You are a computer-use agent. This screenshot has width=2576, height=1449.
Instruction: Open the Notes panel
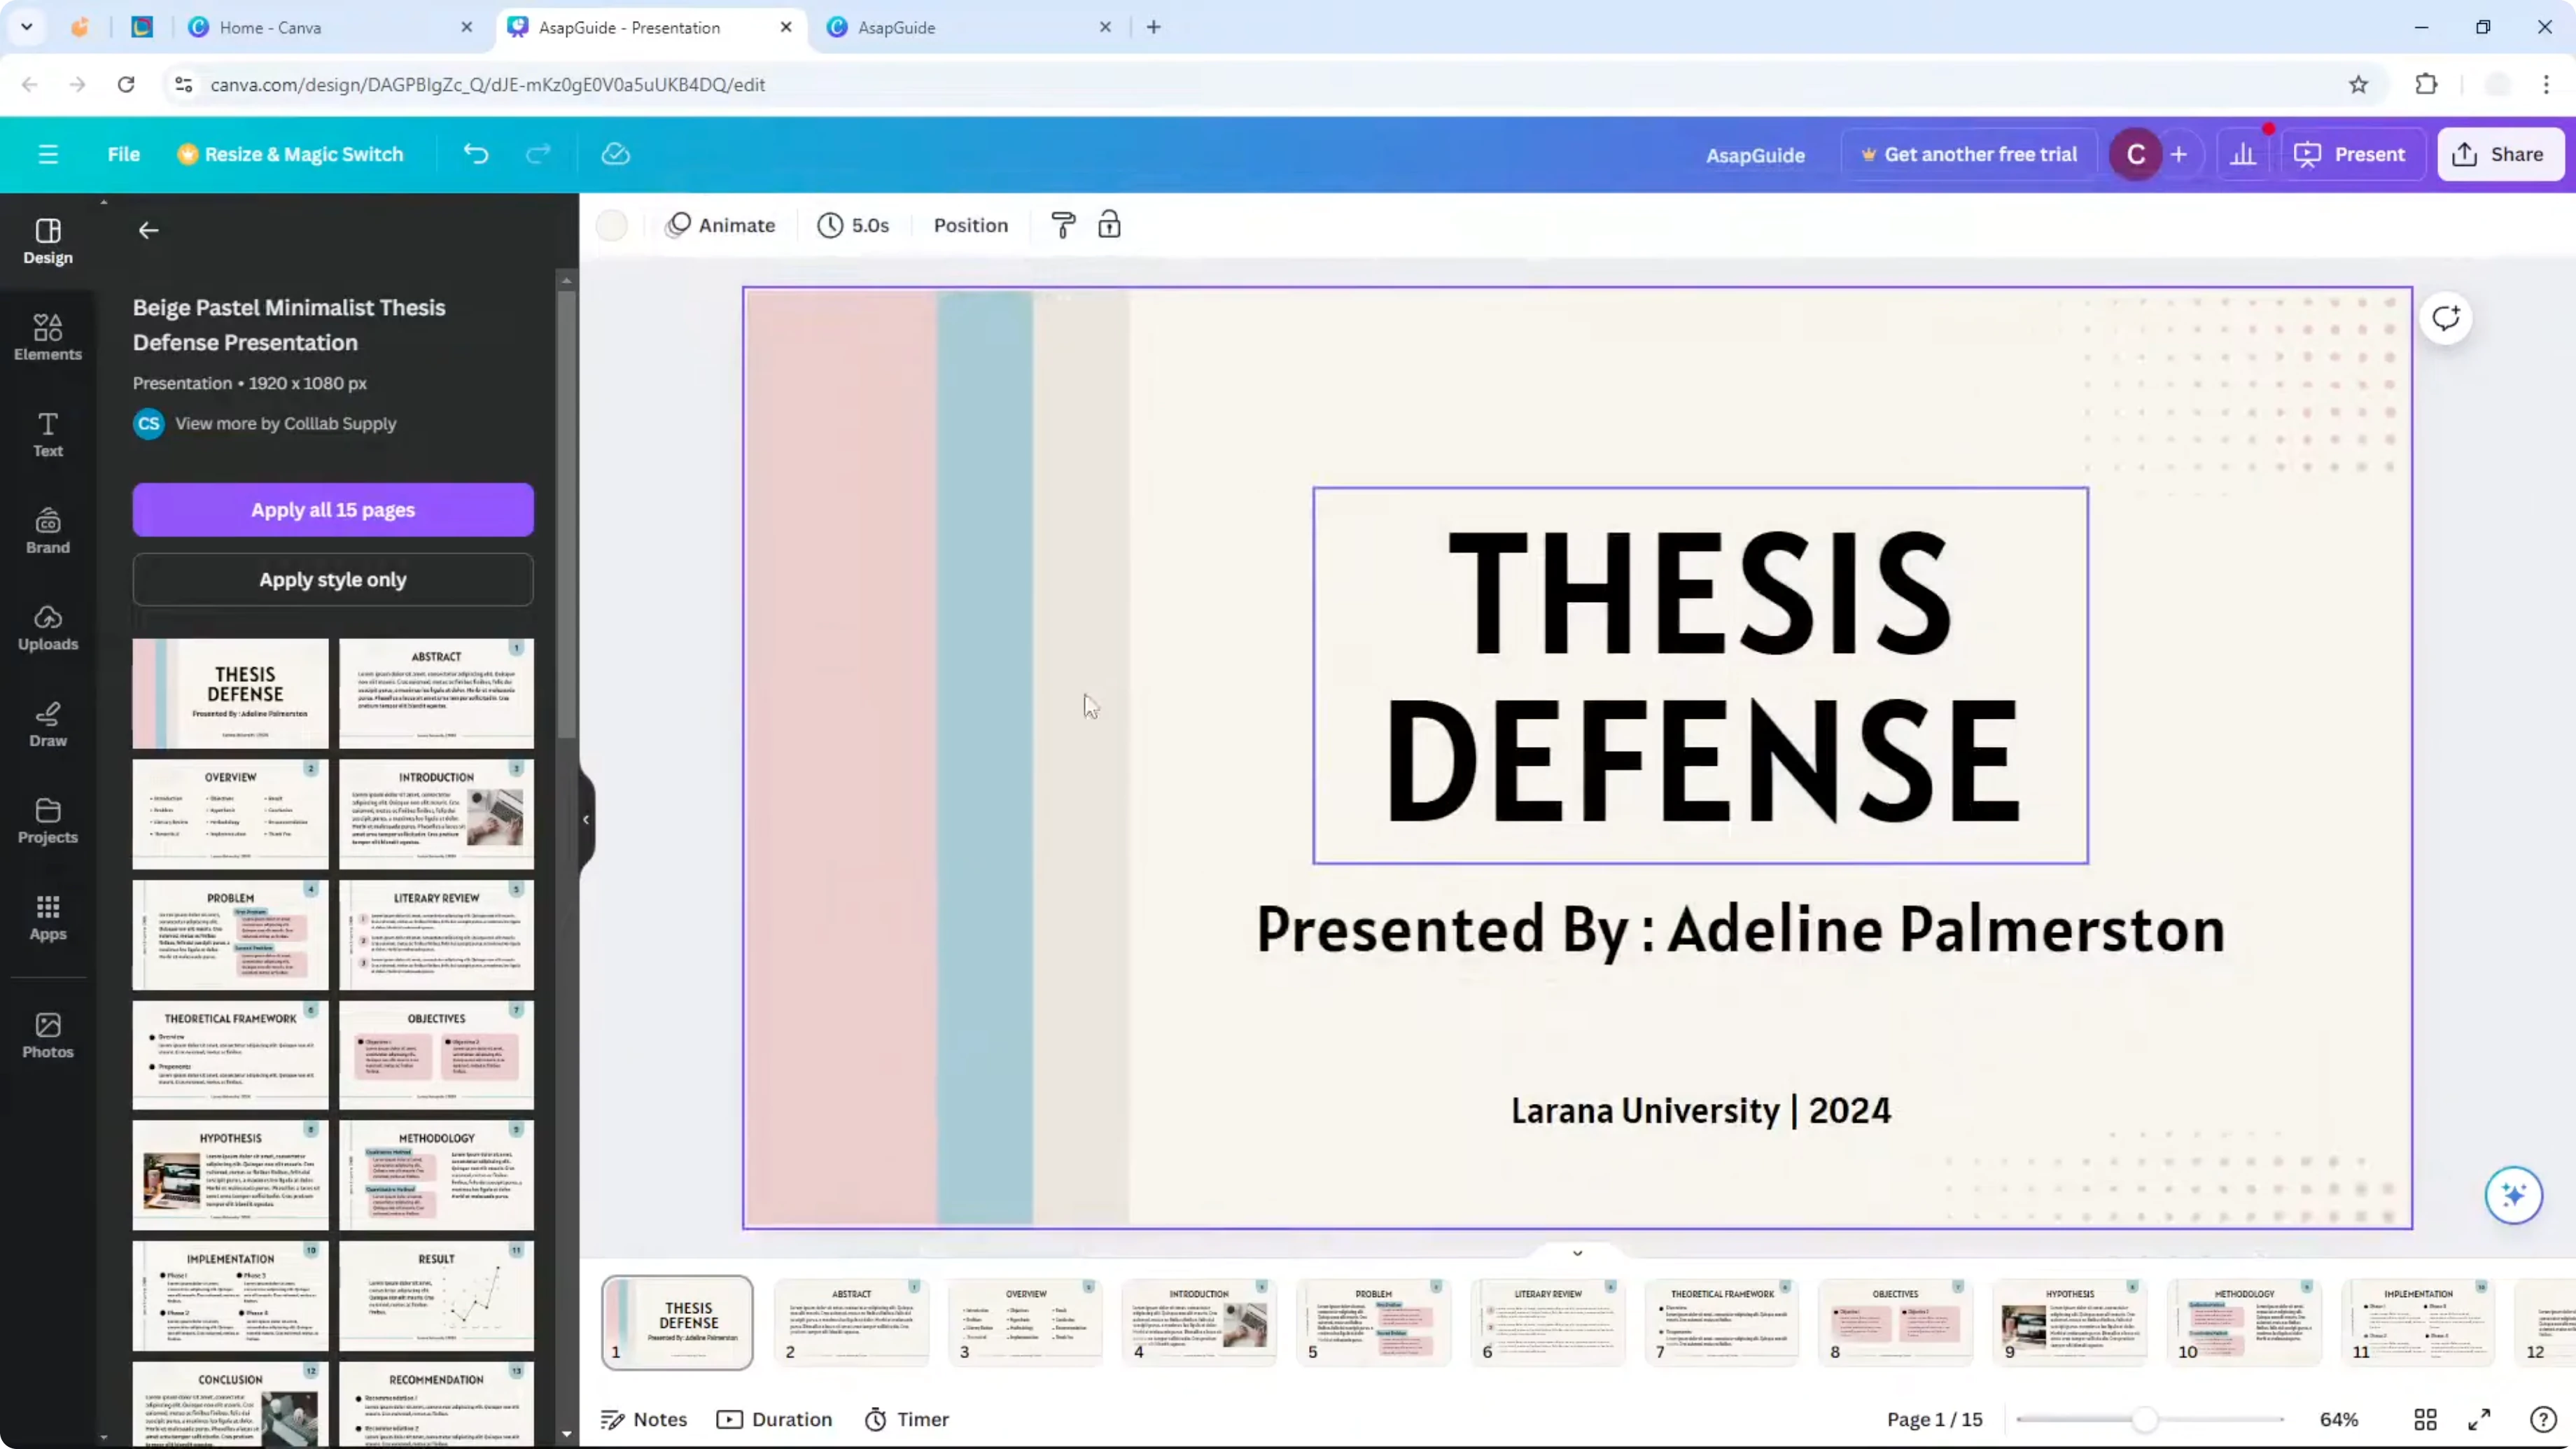[644, 1420]
